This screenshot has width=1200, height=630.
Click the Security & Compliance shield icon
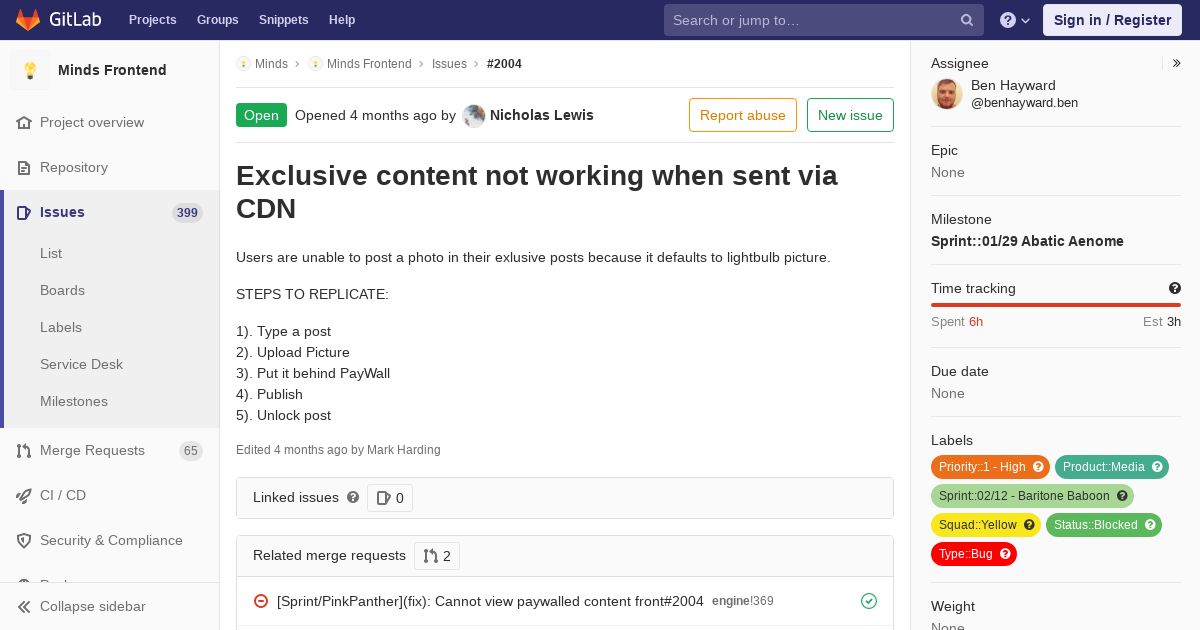(x=24, y=541)
